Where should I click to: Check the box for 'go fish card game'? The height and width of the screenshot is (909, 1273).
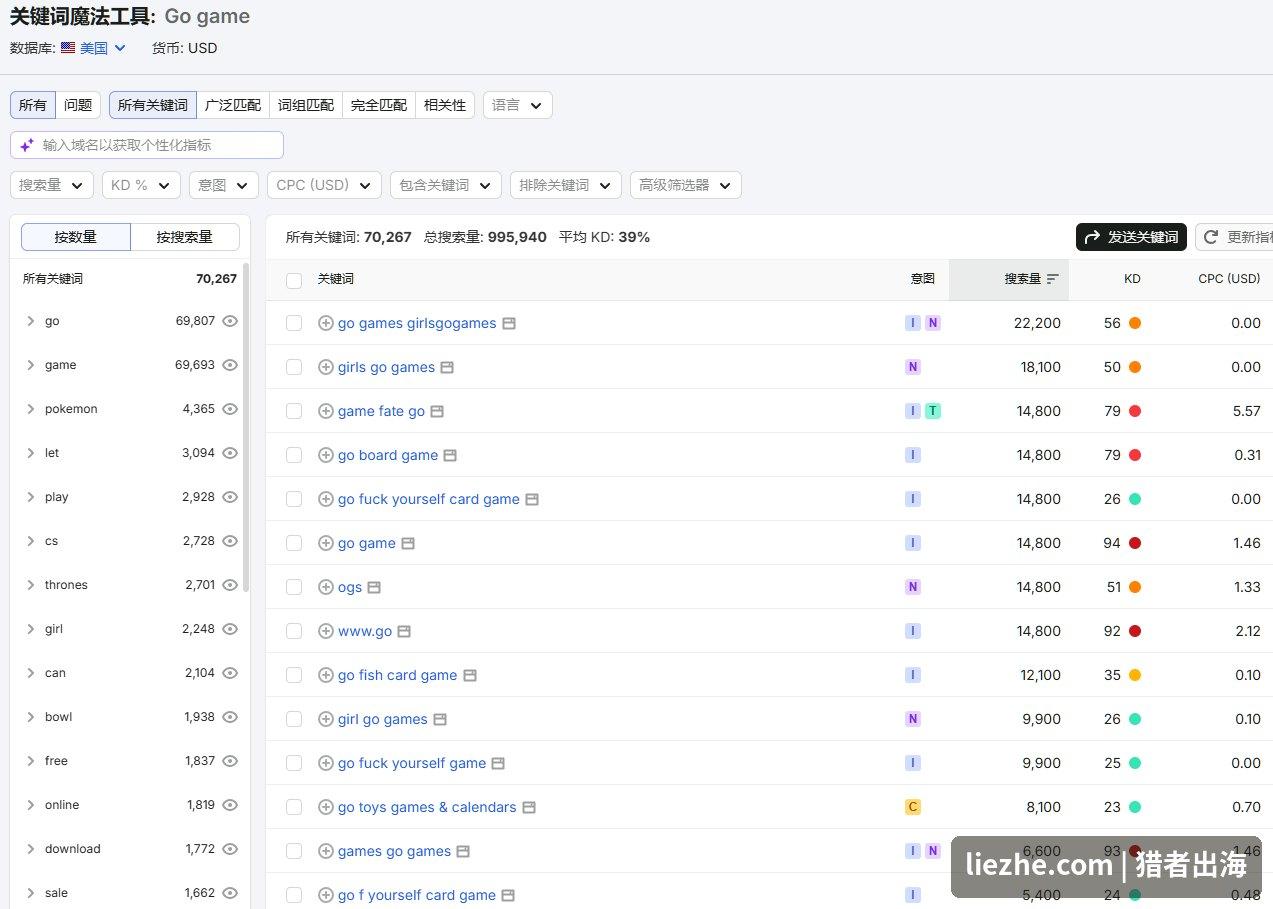[x=294, y=675]
